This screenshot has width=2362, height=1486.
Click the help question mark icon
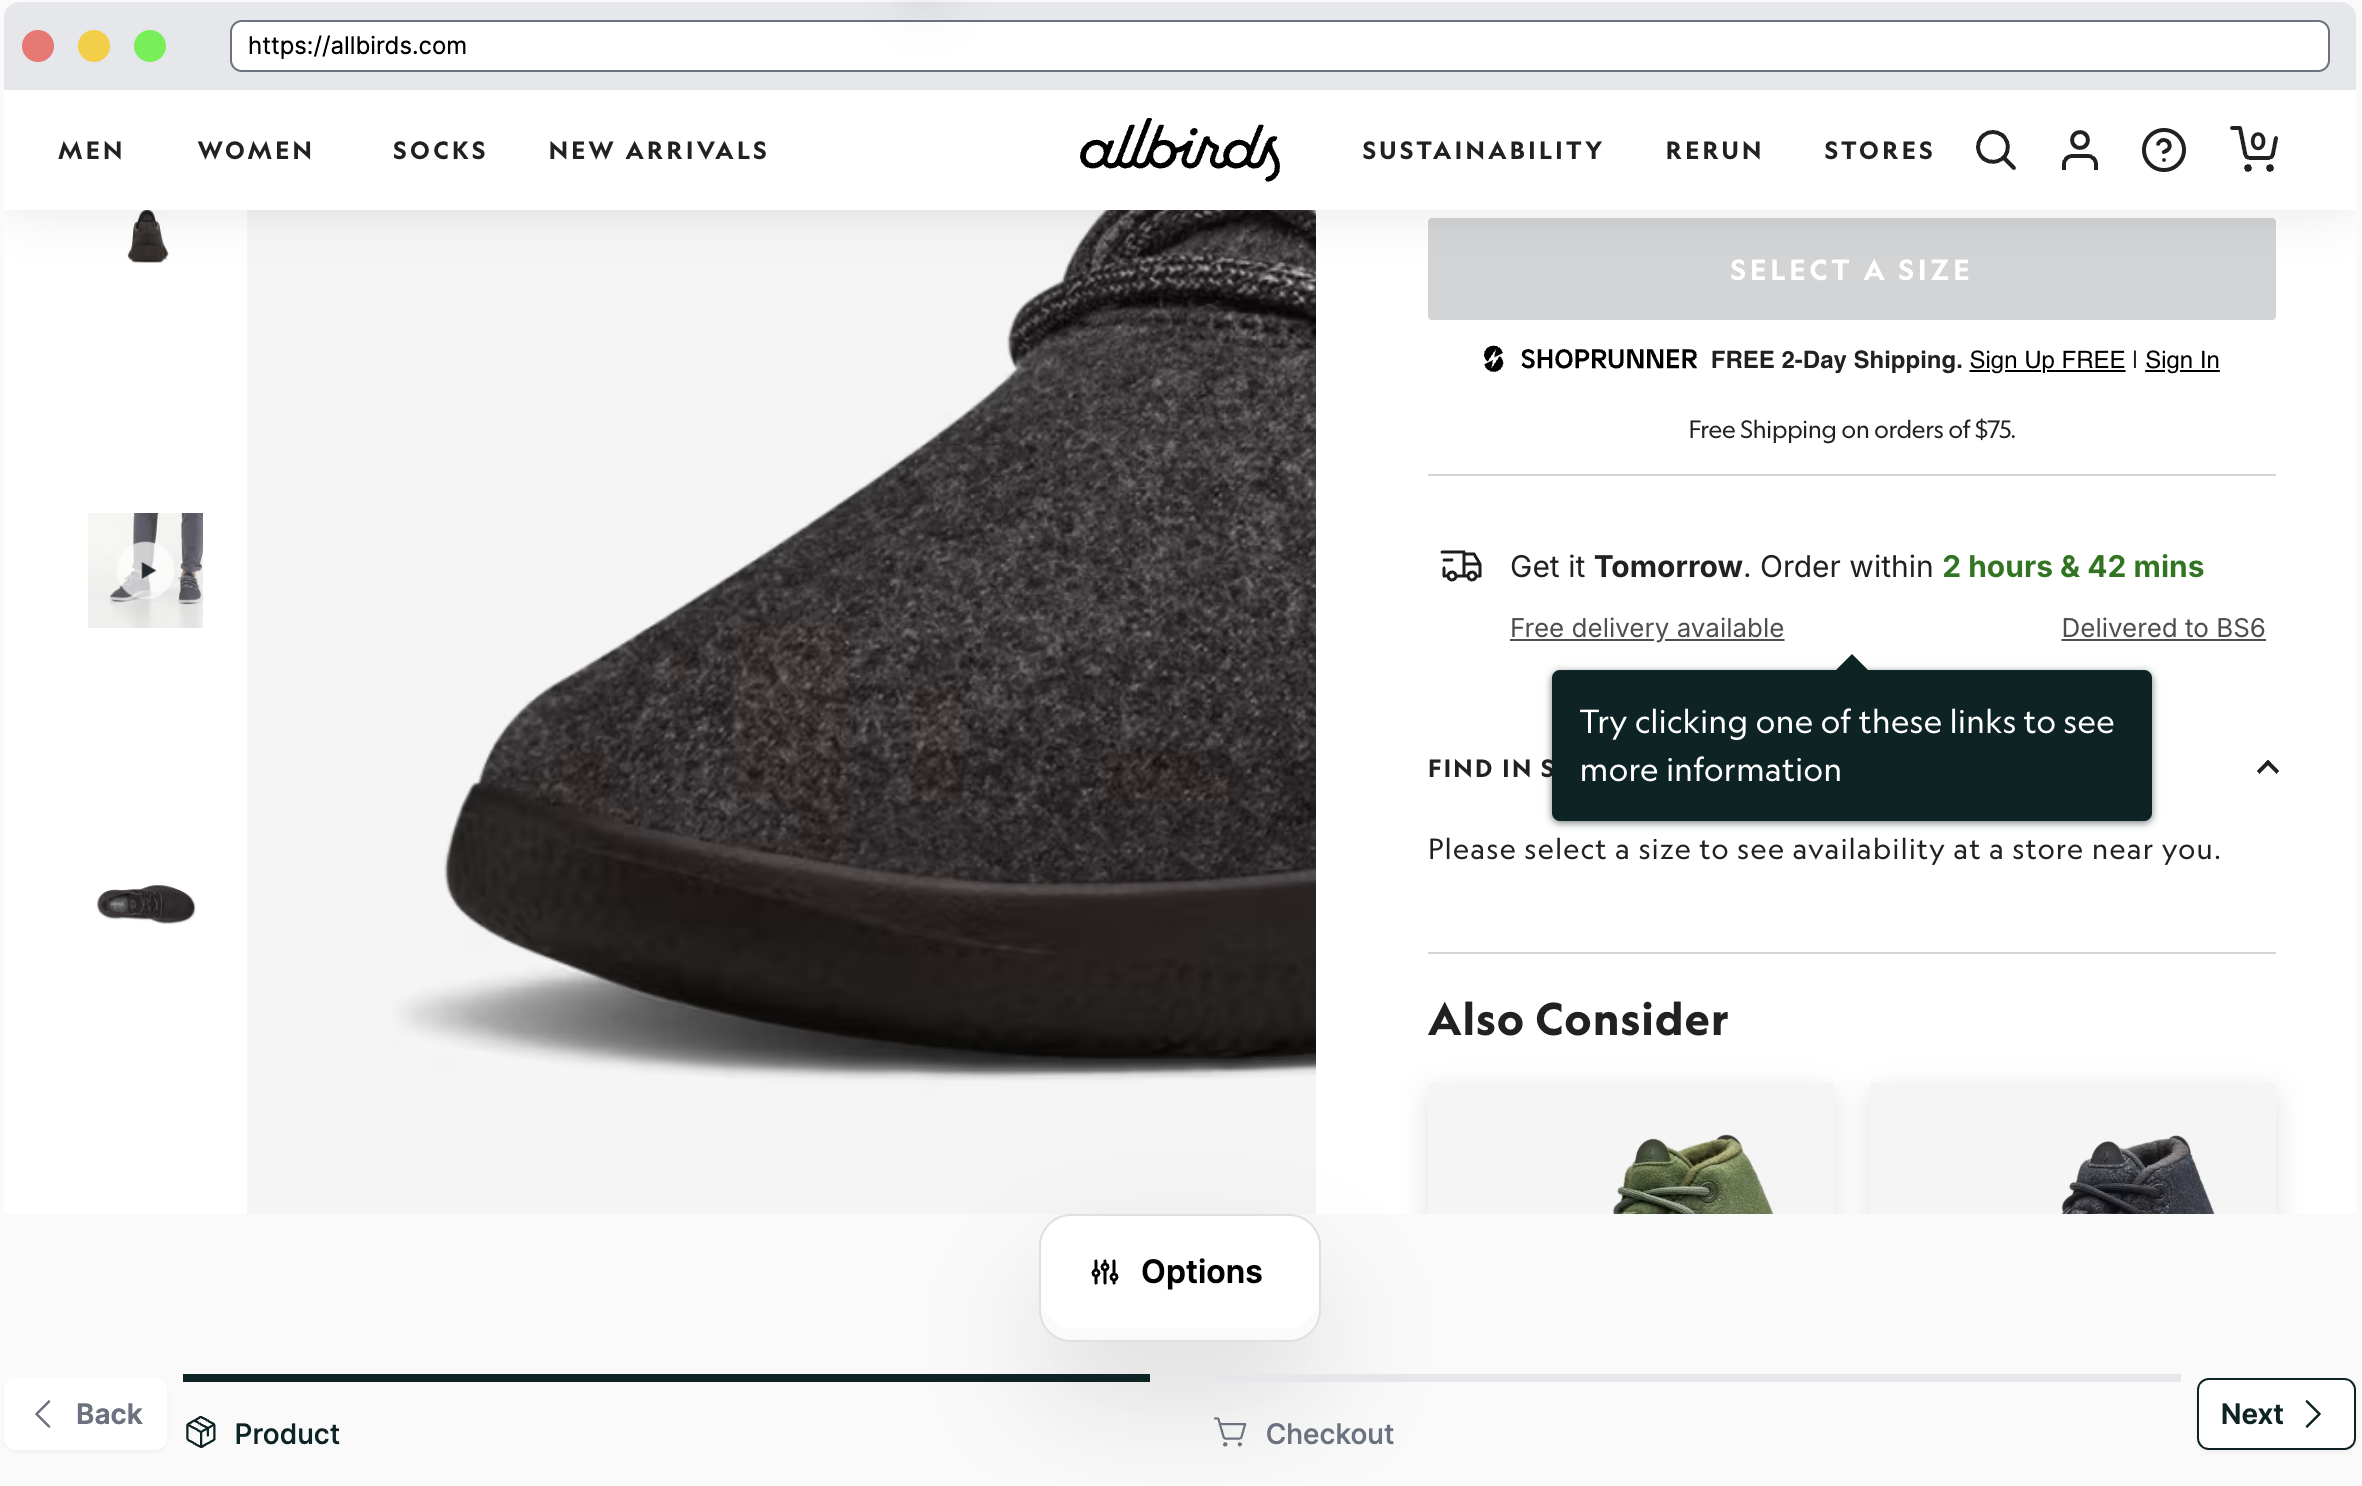click(2163, 150)
